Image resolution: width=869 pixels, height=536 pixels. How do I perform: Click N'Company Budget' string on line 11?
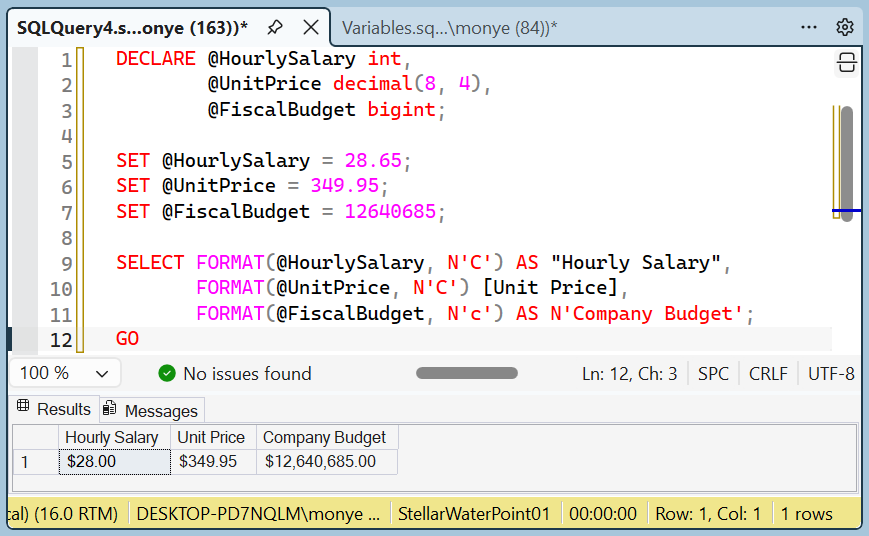646,314
